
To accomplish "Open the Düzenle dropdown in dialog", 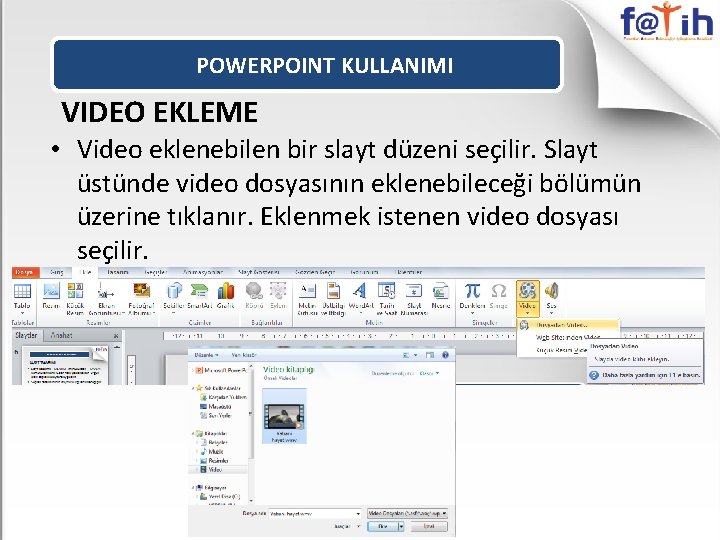I will [206, 355].
